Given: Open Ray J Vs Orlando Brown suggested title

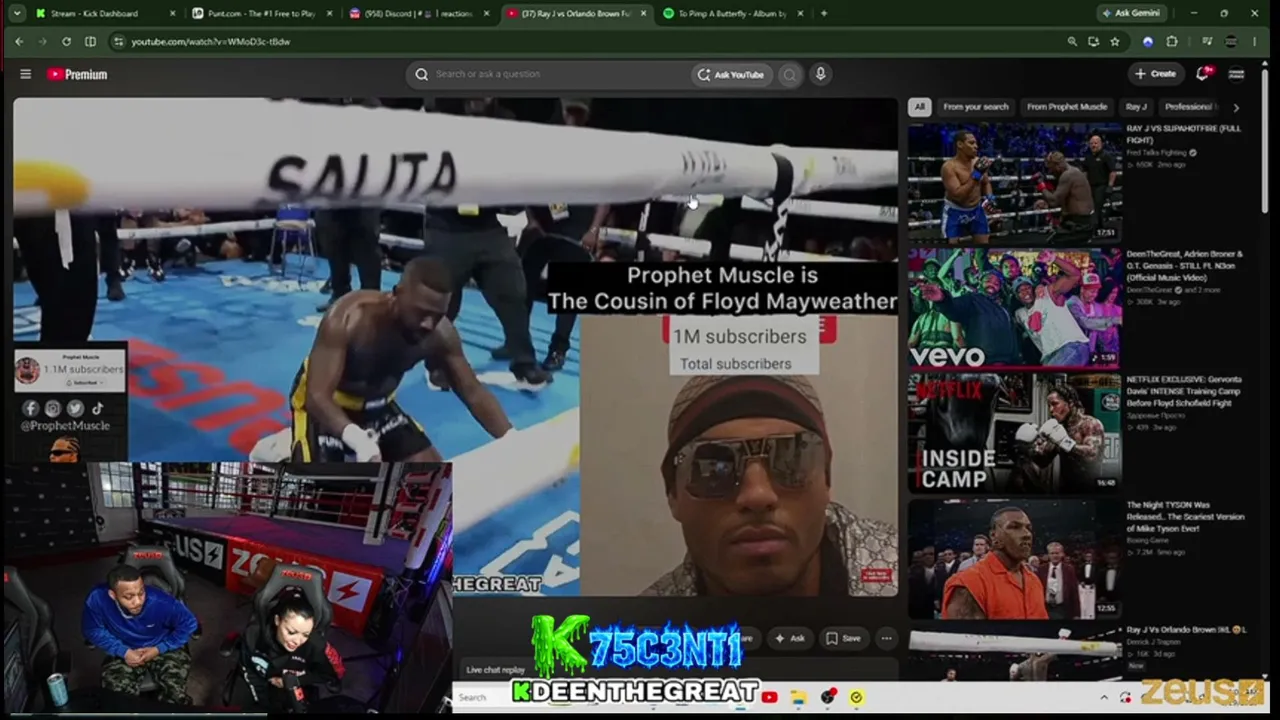Looking at the screenshot, I should [1186, 630].
